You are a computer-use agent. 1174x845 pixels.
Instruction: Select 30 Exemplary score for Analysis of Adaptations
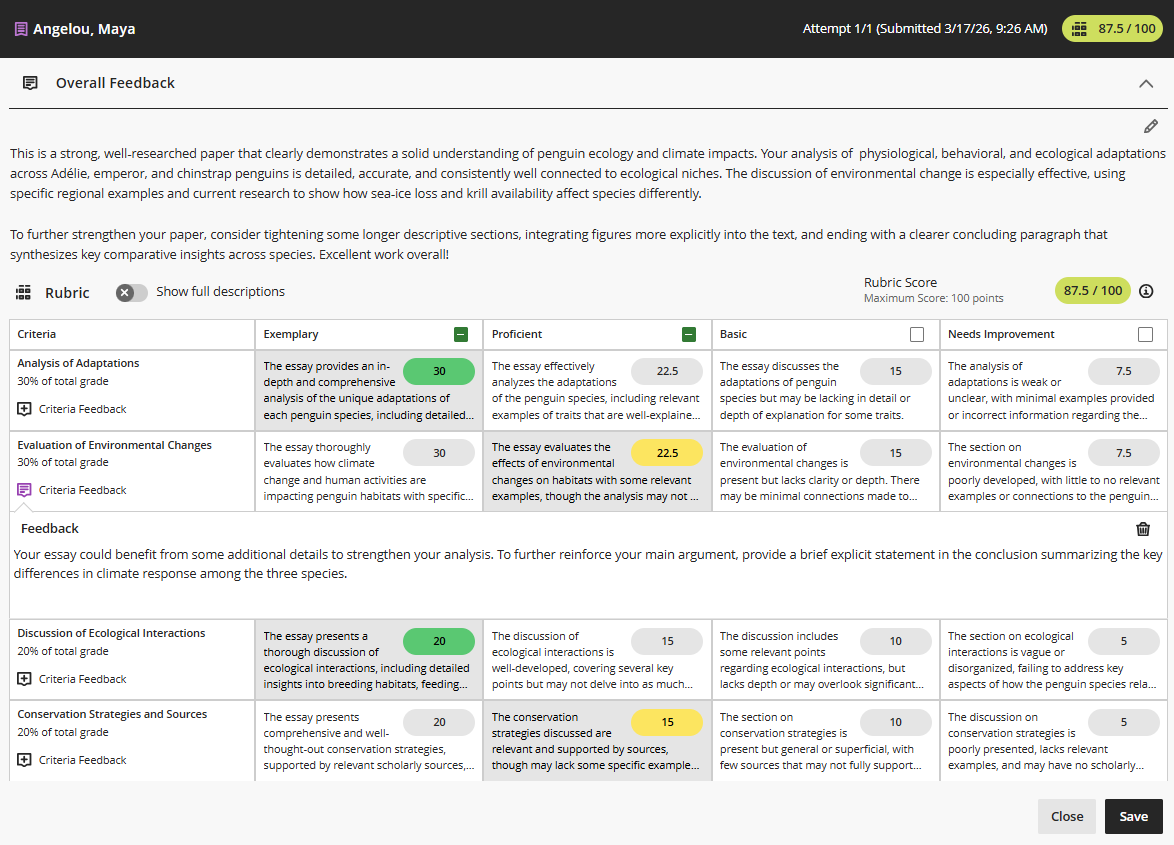(439, 371)
